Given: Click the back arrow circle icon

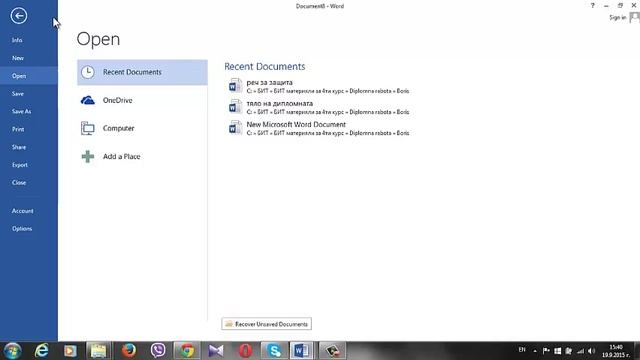Looking at the screenshot, I should tap(19, 16).
